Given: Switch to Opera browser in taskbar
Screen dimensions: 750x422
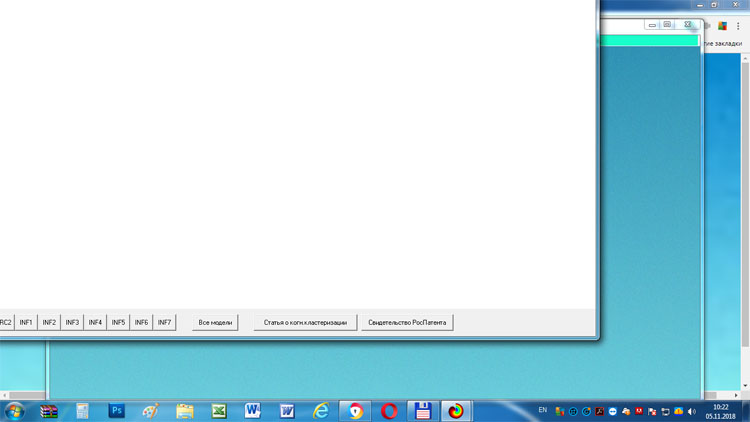Looking at the screenshot, I should point(389,411).
